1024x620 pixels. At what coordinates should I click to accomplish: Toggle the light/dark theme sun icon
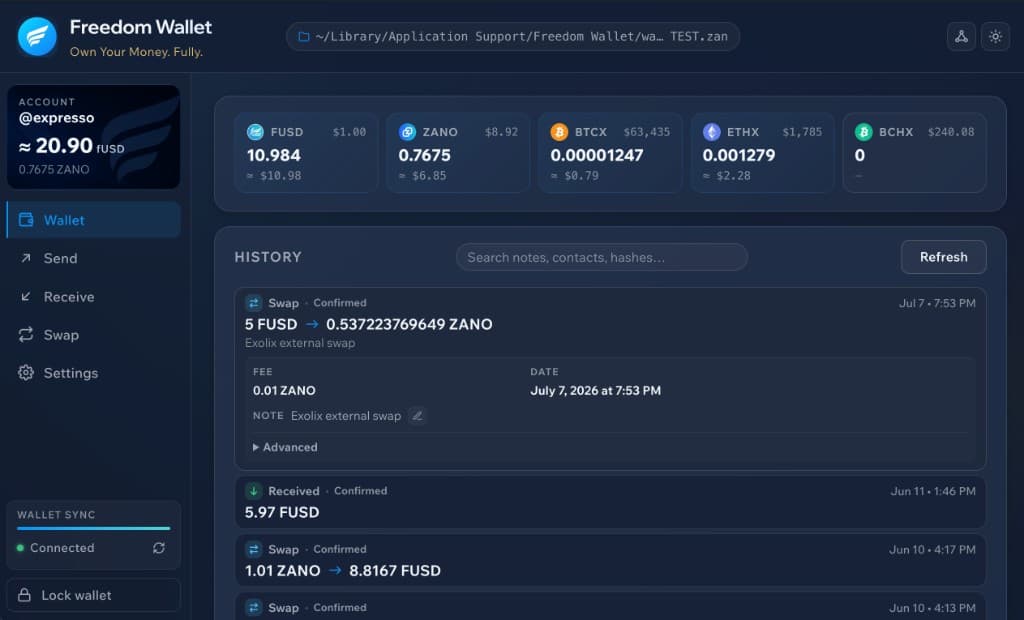tap(995, 37)
